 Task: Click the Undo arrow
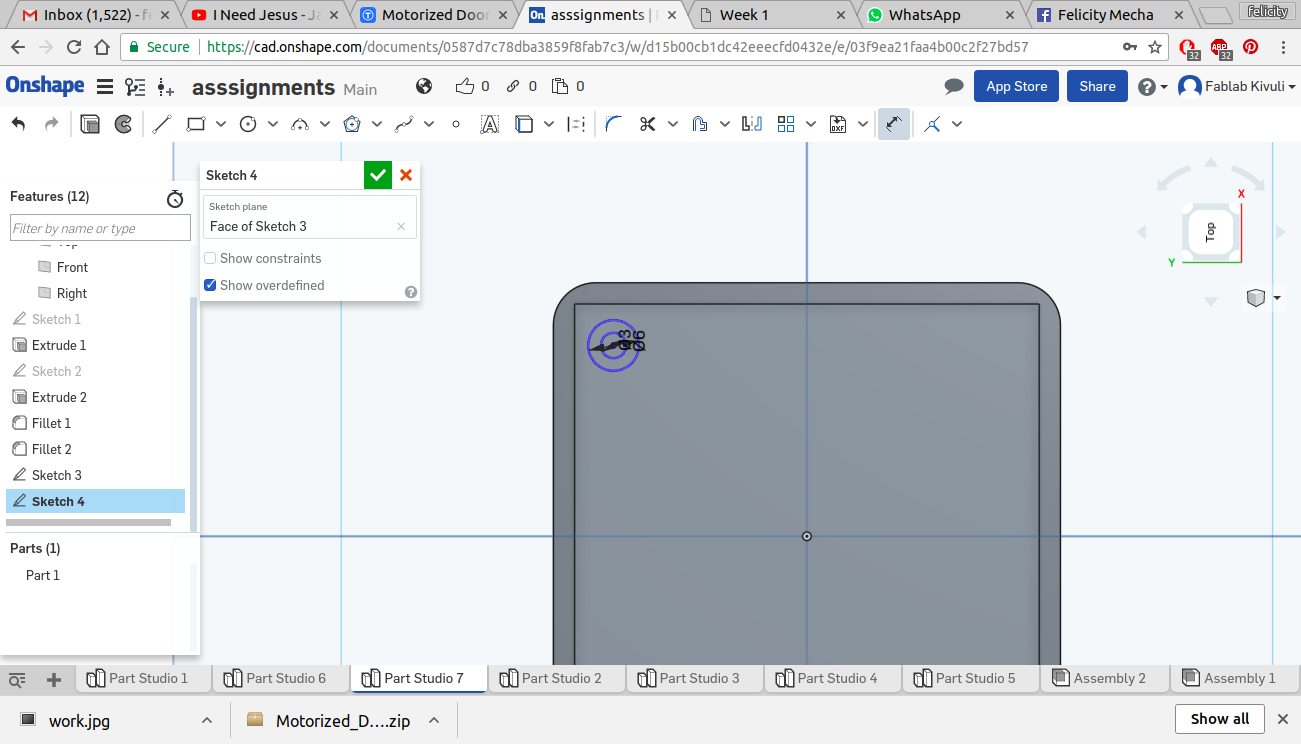[18, 124]
